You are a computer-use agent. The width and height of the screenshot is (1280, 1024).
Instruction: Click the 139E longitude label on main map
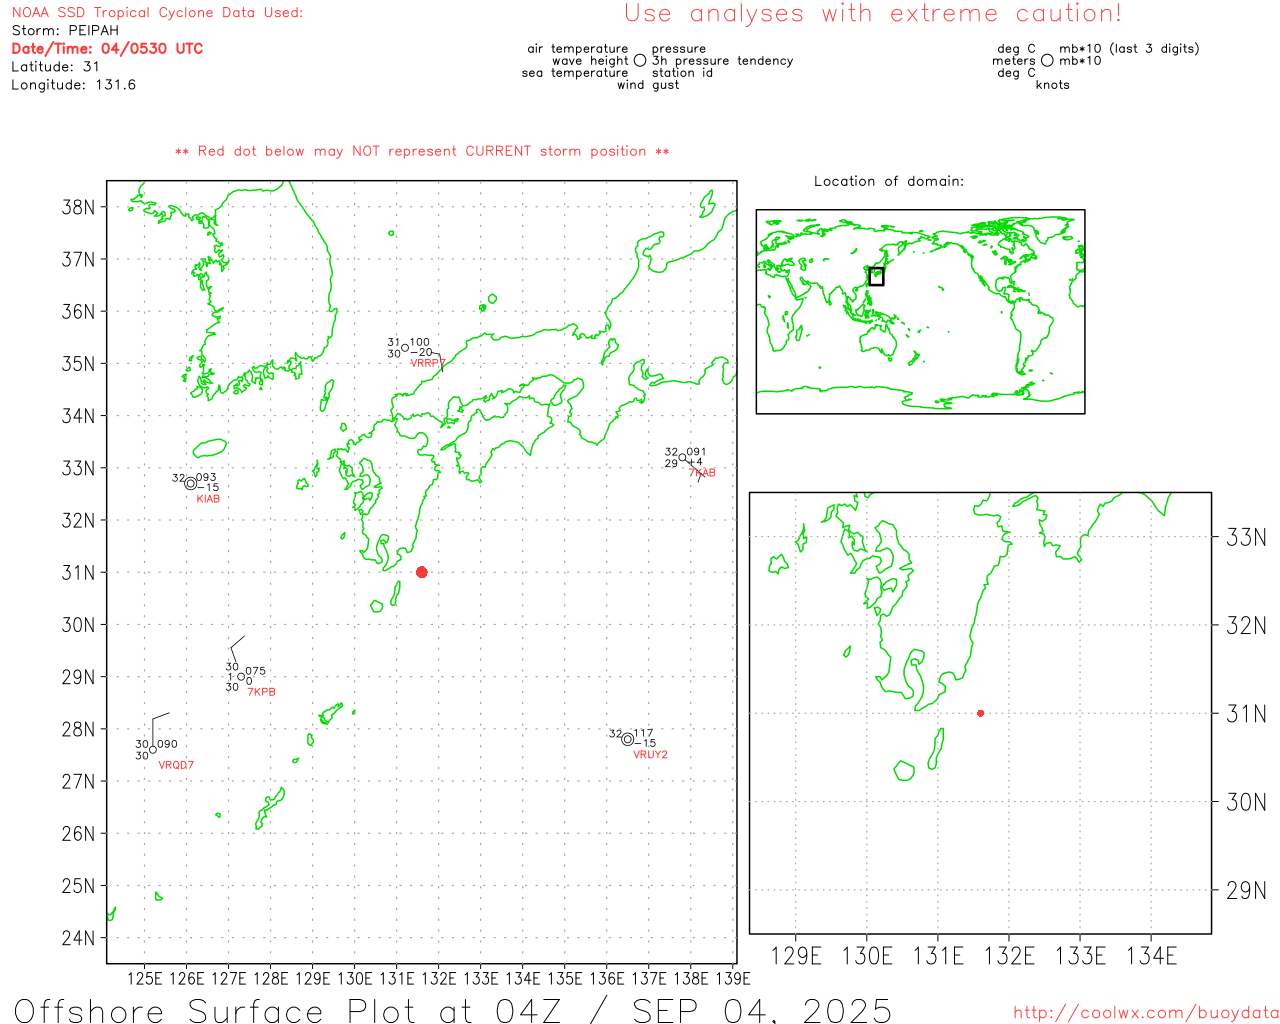point(733,978)
